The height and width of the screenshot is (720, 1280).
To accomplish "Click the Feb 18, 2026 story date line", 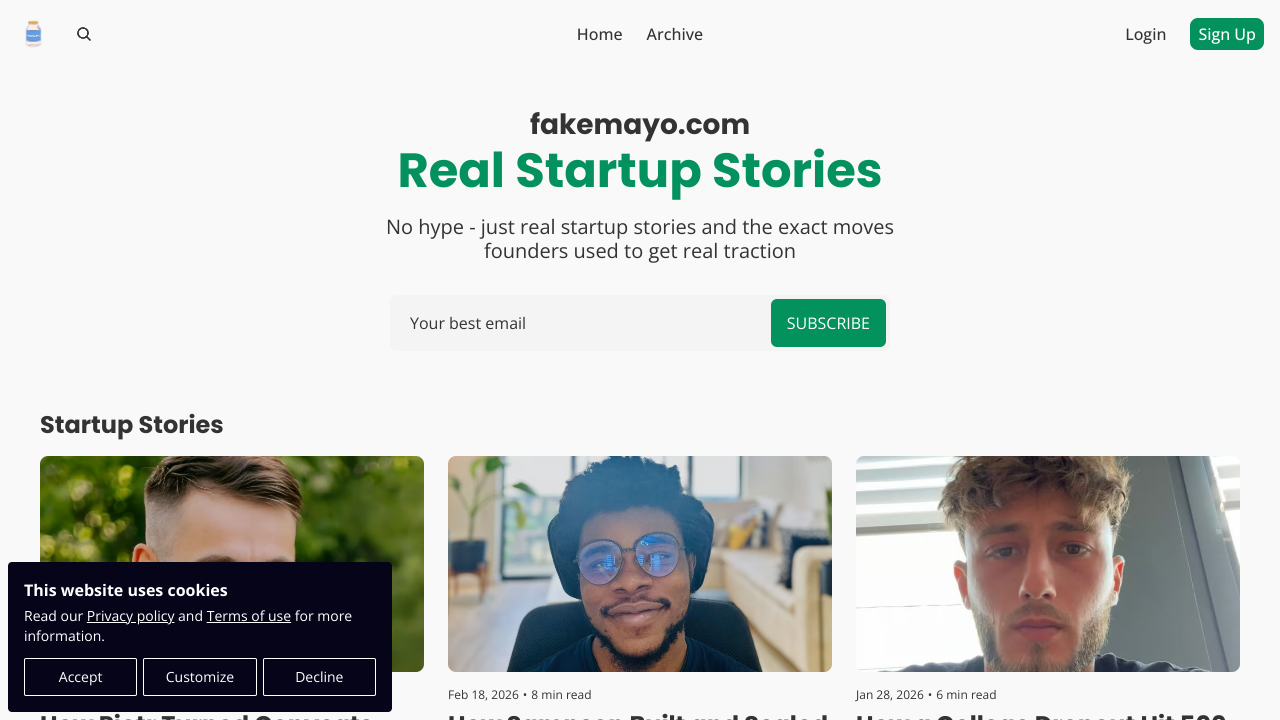I will 520,694.
